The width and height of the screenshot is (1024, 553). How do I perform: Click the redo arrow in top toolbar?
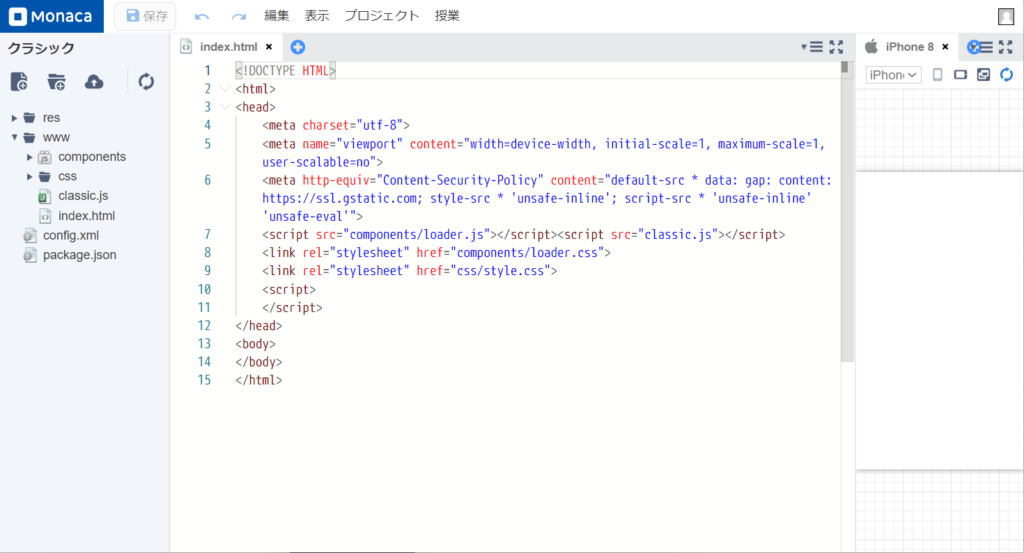tap(238, 16)
